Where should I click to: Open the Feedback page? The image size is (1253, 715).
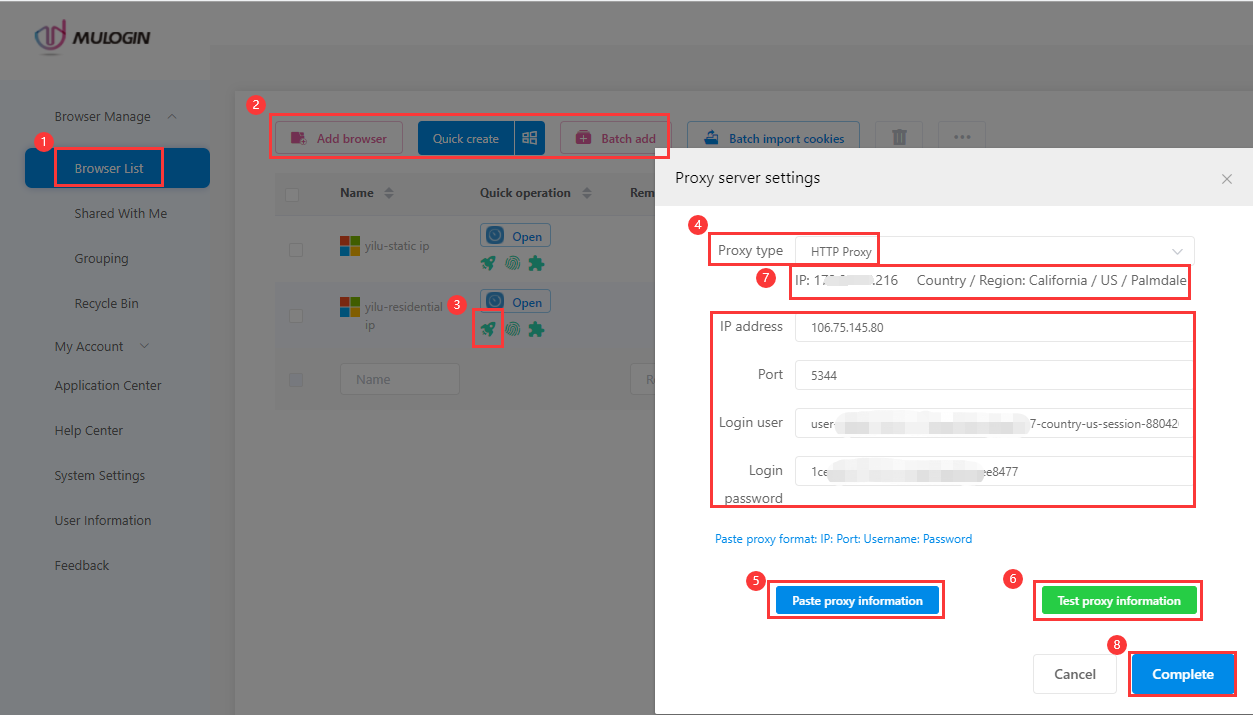click(82, 565)
